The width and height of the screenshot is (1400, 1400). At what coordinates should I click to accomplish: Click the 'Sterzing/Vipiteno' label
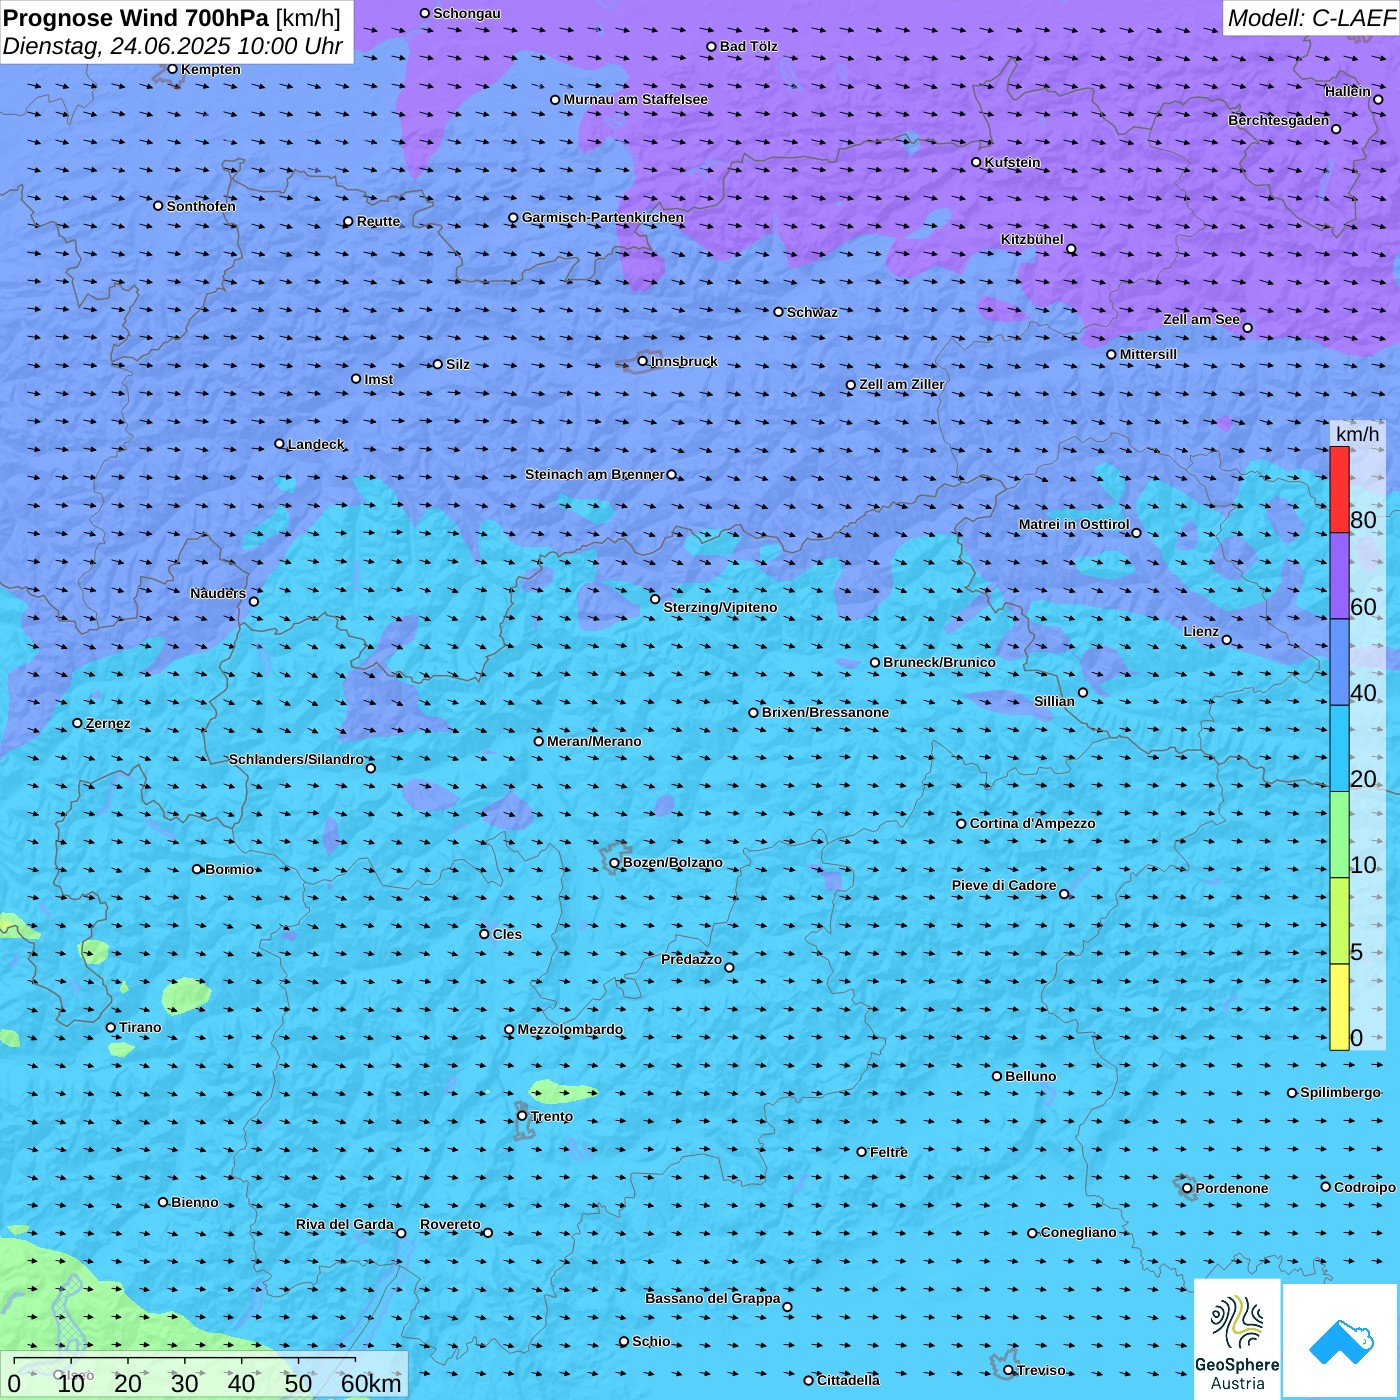720,607
